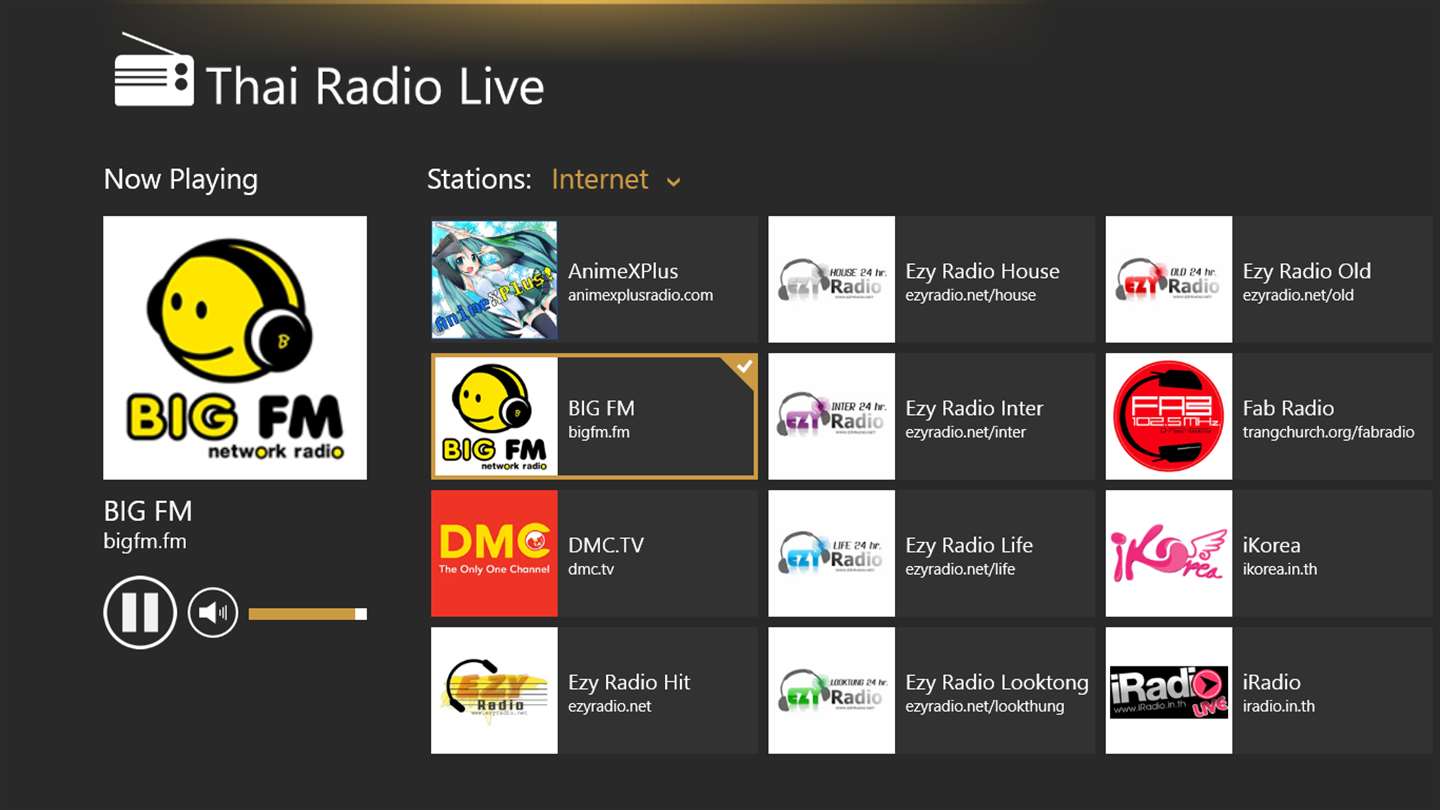Click ezyradio.net/old address text
The height and width of the screenshot is (810, 1440).
(1298, 295)
